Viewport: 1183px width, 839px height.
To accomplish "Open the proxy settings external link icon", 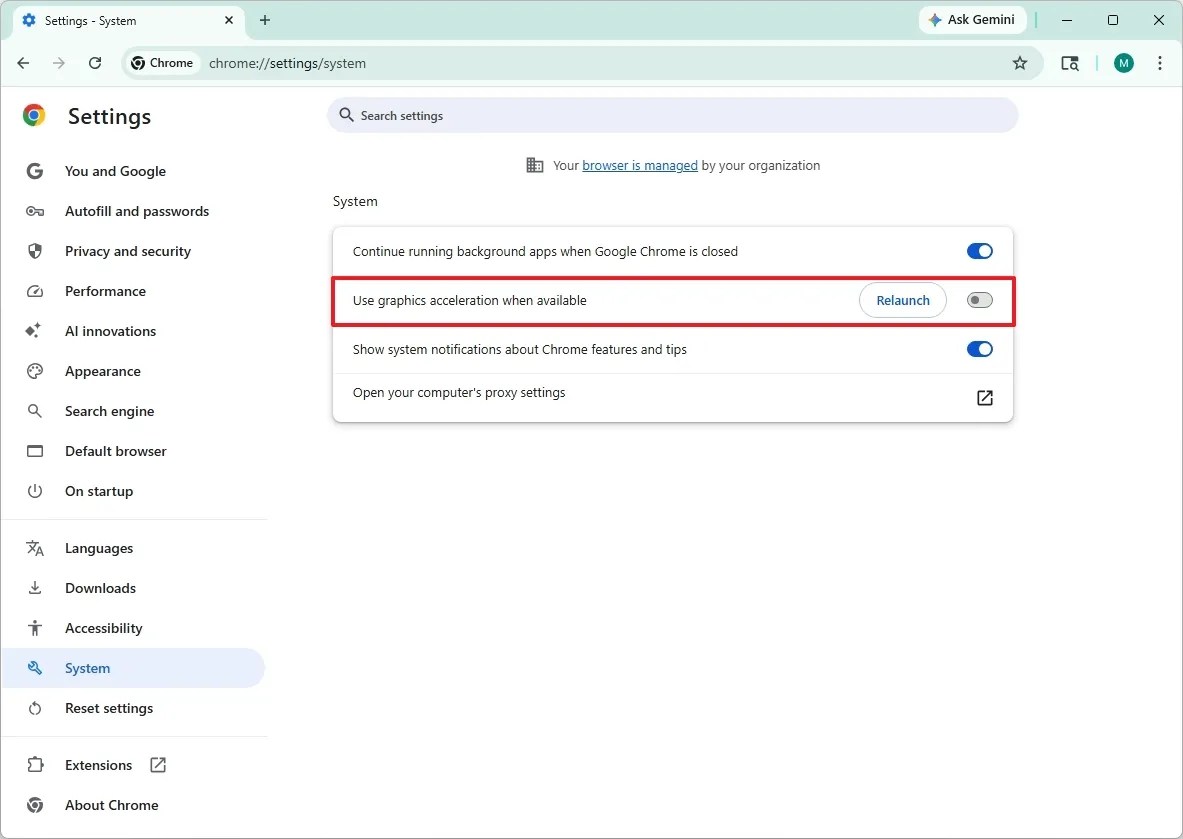I will (x=985, y=398).
